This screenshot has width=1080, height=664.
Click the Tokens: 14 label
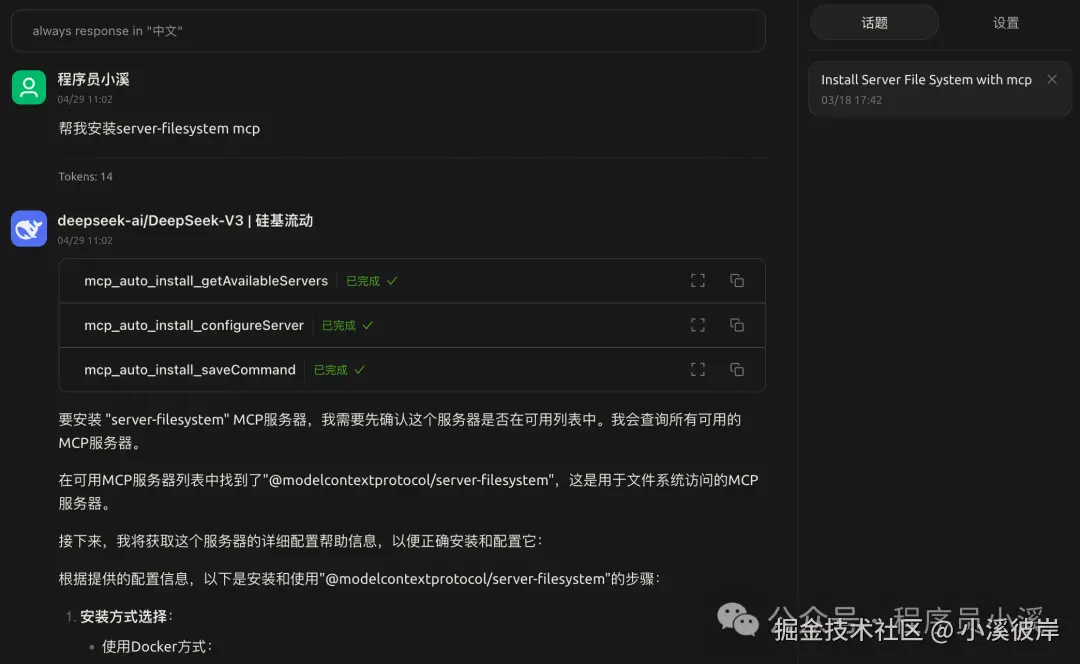(85, 176)
